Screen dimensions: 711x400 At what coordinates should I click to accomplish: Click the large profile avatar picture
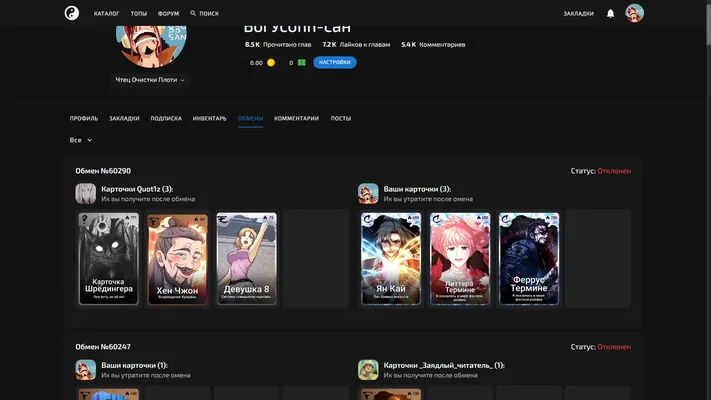151,45
